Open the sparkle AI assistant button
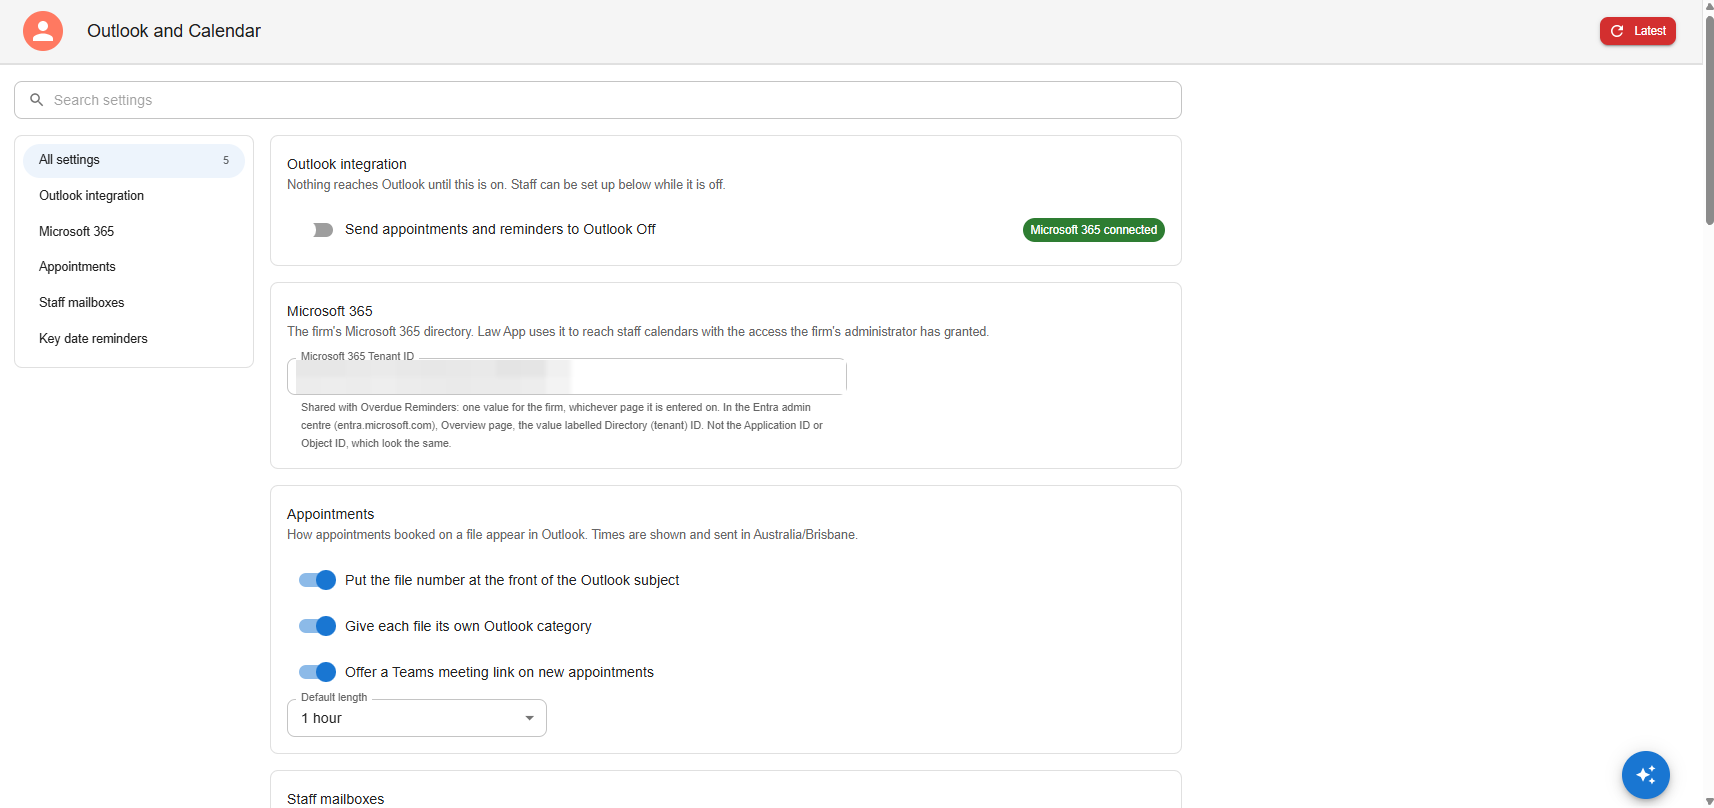1714x808 pixels. [1645, 774]
